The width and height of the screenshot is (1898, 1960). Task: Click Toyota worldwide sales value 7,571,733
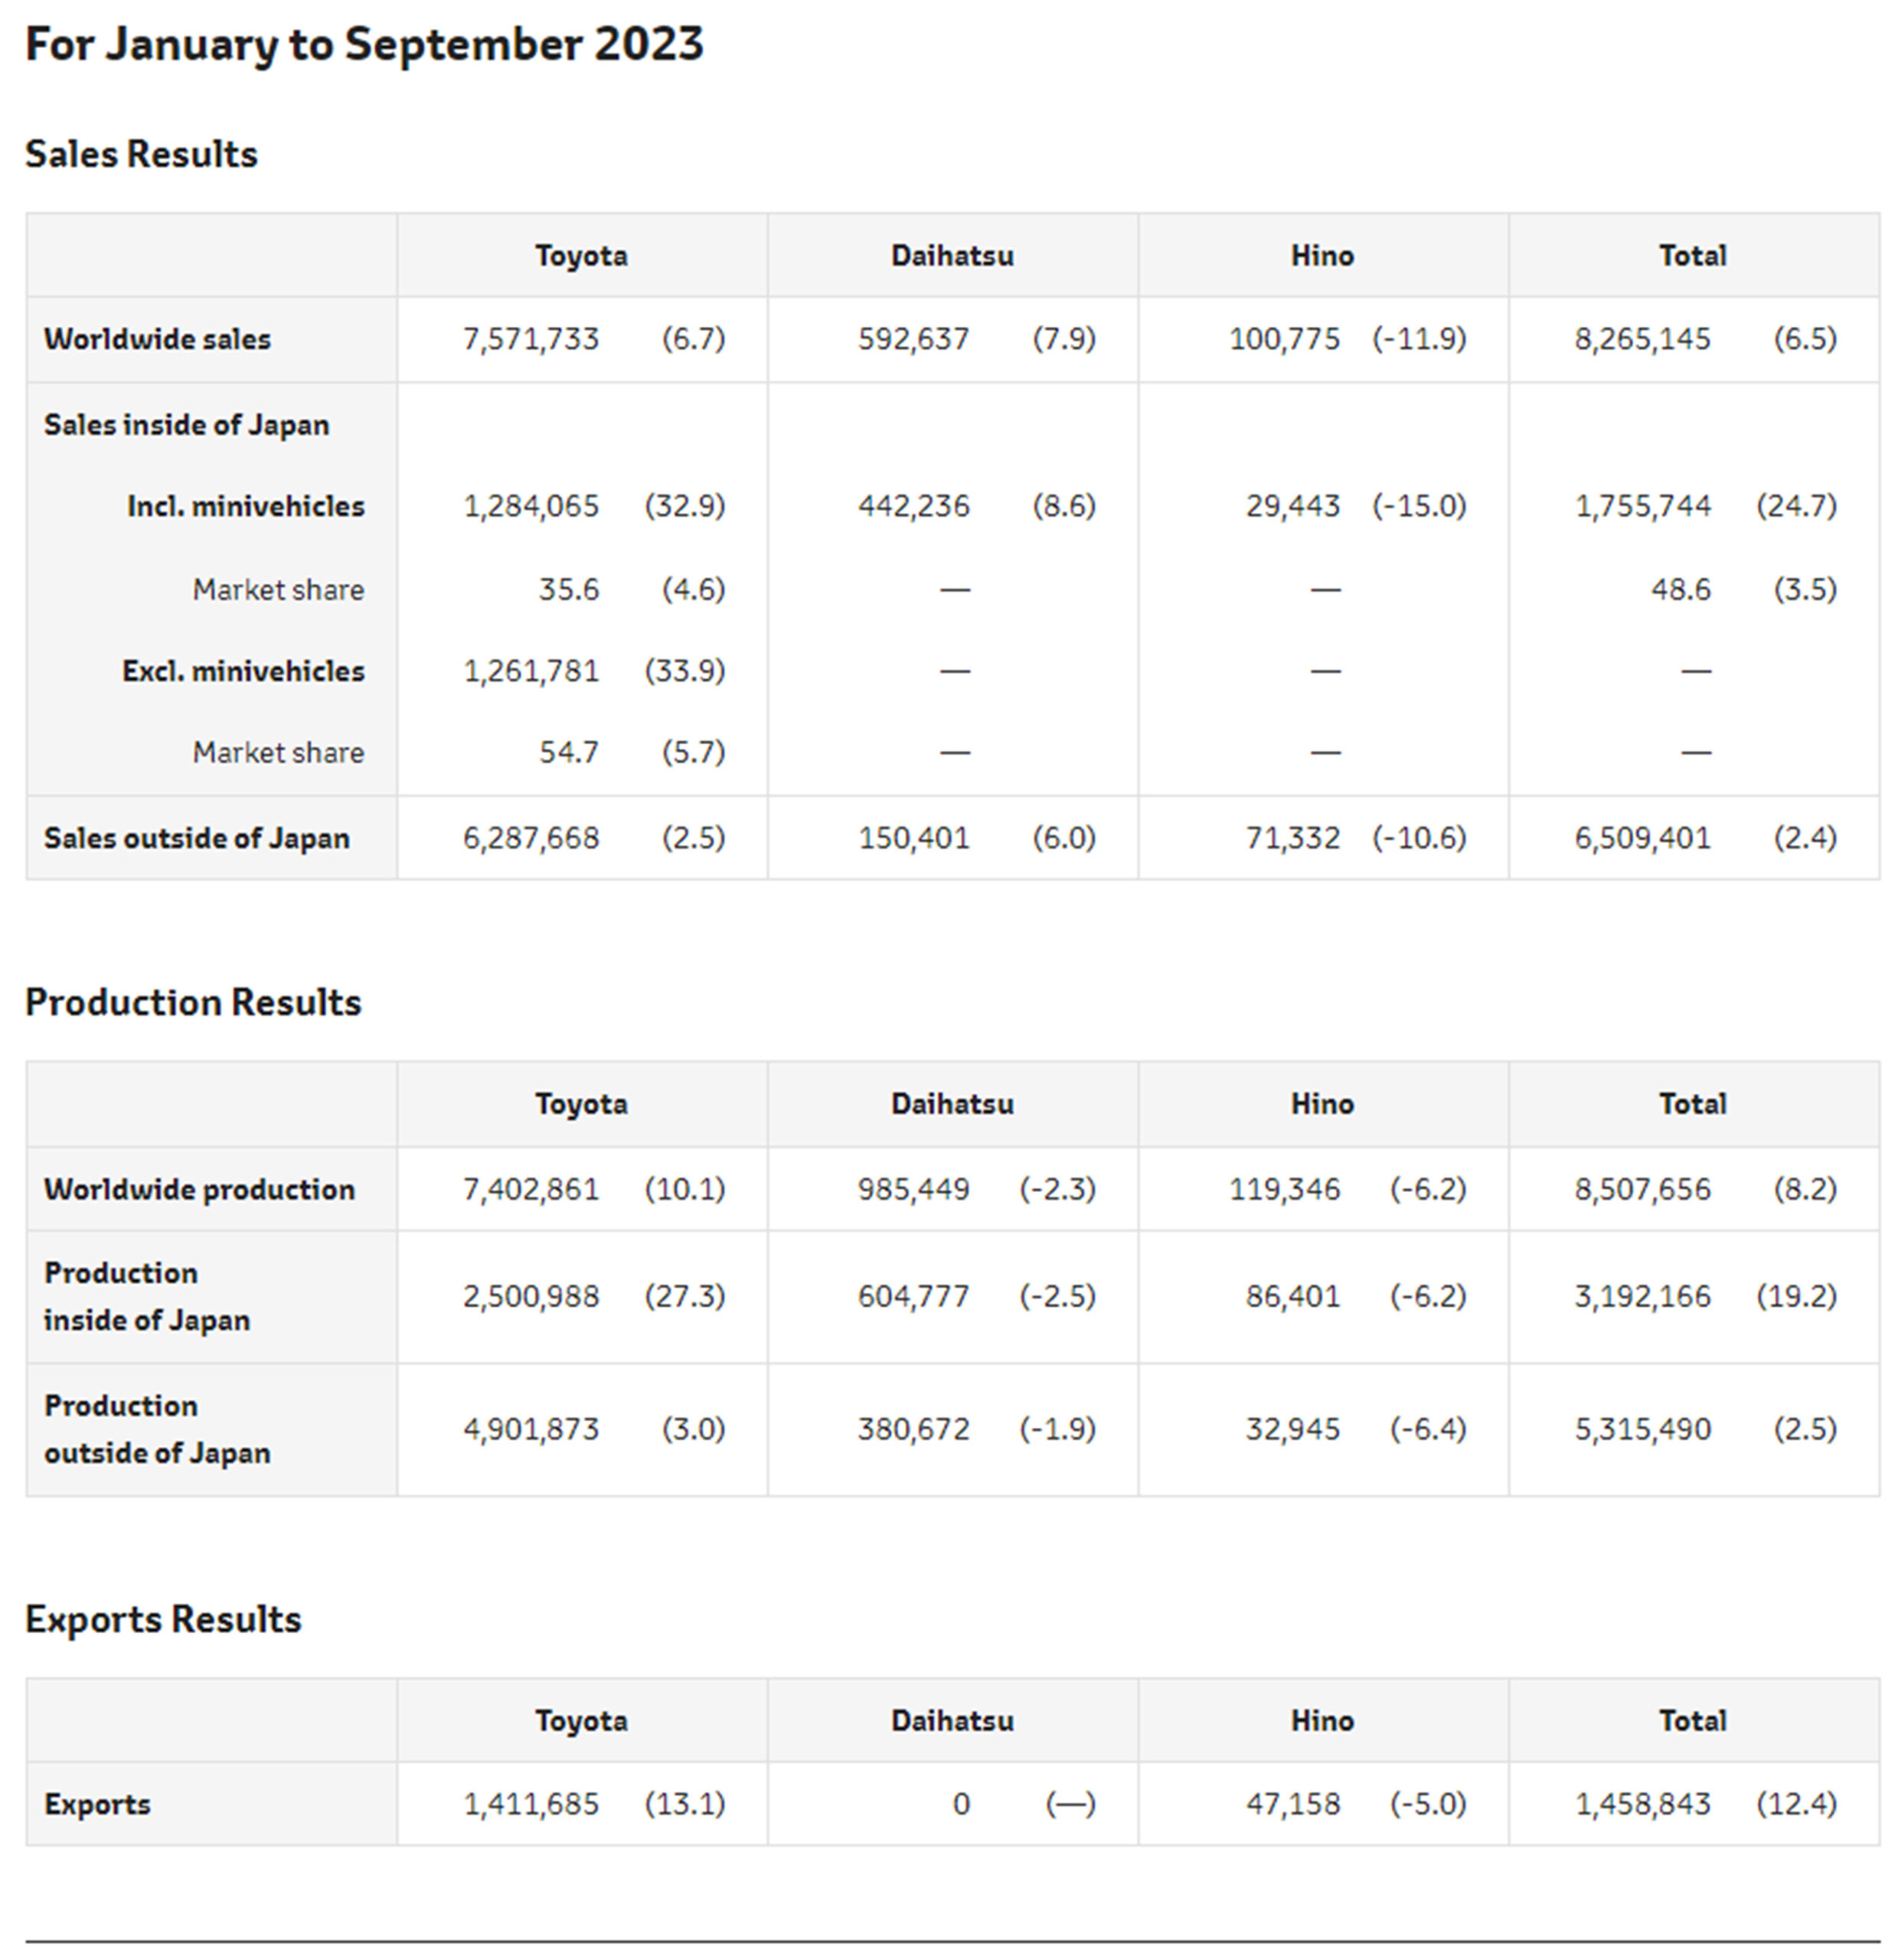(531, 339)
